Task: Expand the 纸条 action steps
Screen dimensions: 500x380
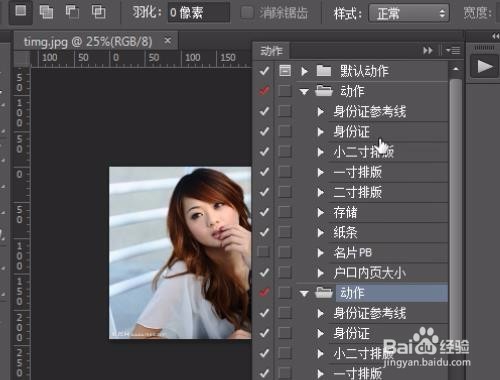Action: (x=321, y=232)
